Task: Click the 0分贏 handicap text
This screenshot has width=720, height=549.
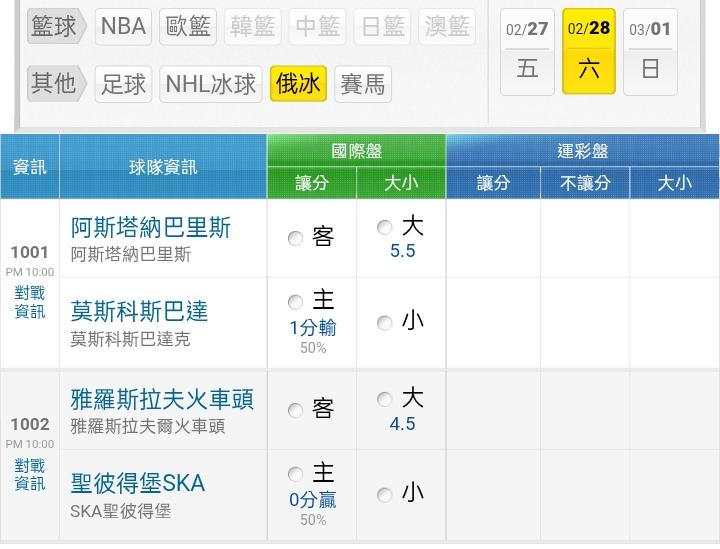Action: (313, 500)
